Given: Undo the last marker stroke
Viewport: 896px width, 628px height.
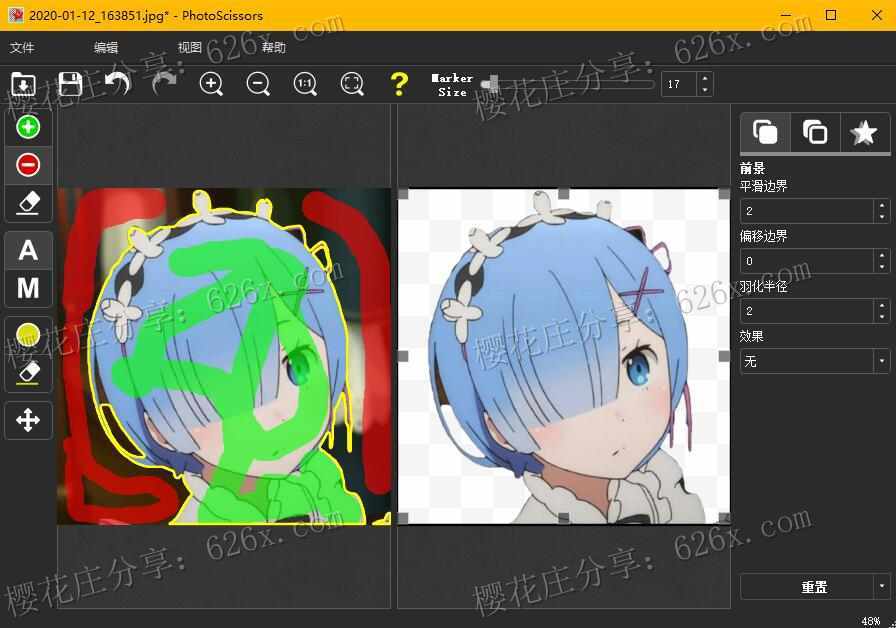Looking at the screenshot, I should [118, 84].
